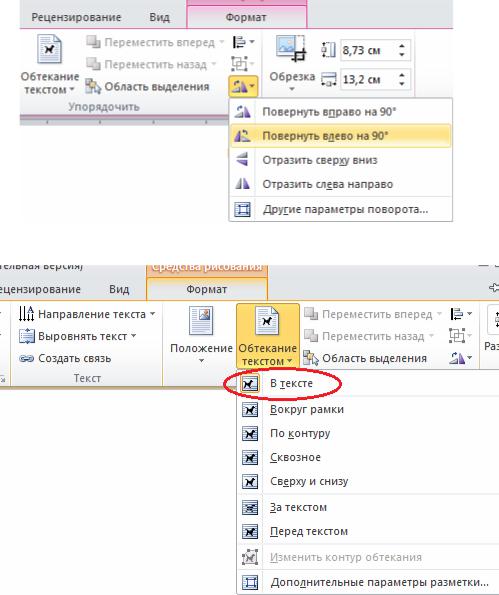Increase the 8,73 см height with the up arrow
This screenshot has width=499, height=595.
pyautogui.click(x=402, y=46)
